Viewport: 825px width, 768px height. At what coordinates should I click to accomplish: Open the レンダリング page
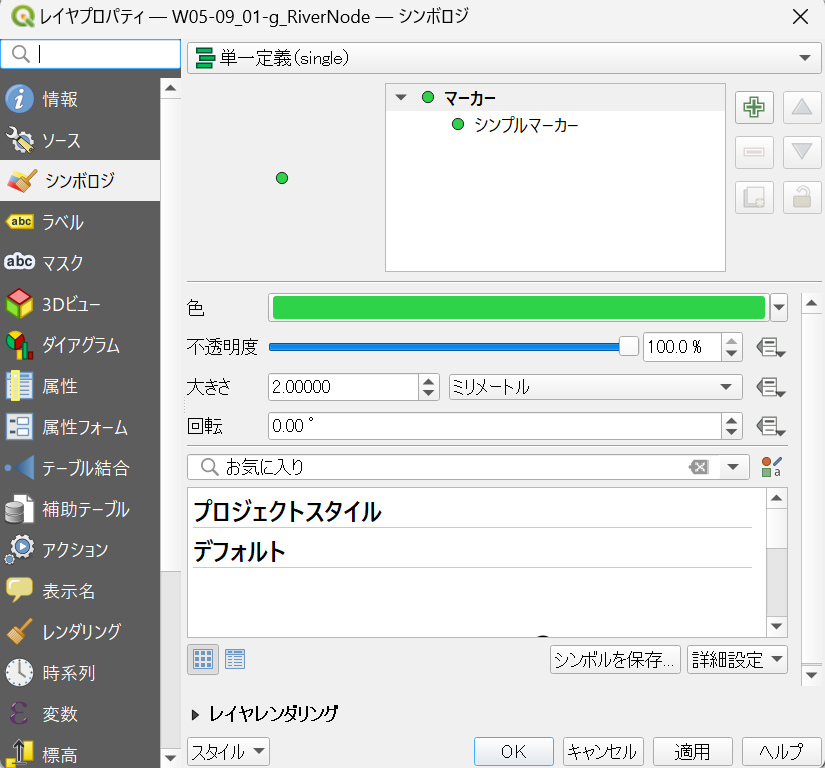click(80, 631)
